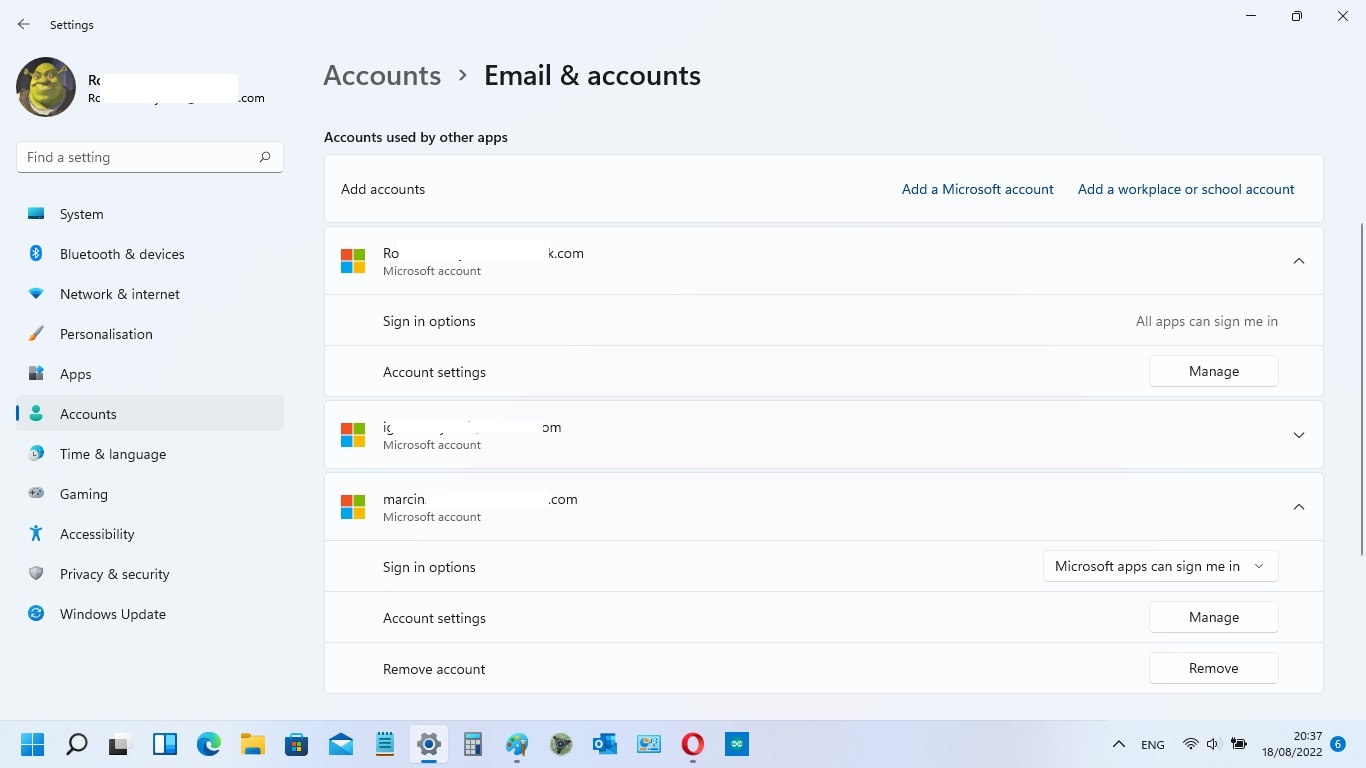
Task: Open Personalisation settings
Action: 150,334
